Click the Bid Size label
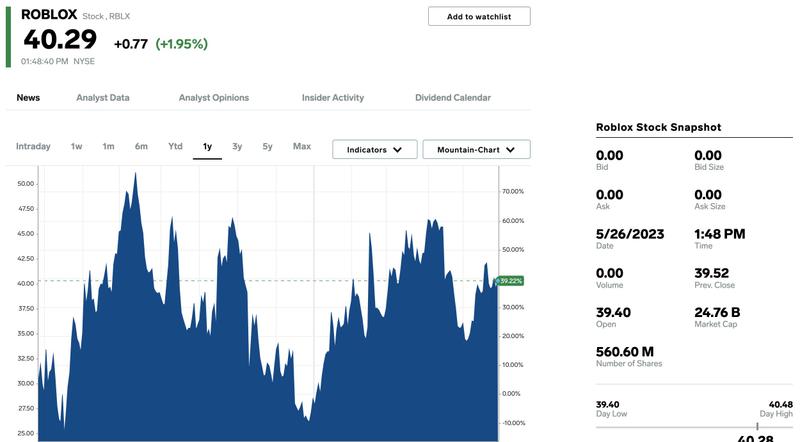800x442 pixels. pos(709,167)
